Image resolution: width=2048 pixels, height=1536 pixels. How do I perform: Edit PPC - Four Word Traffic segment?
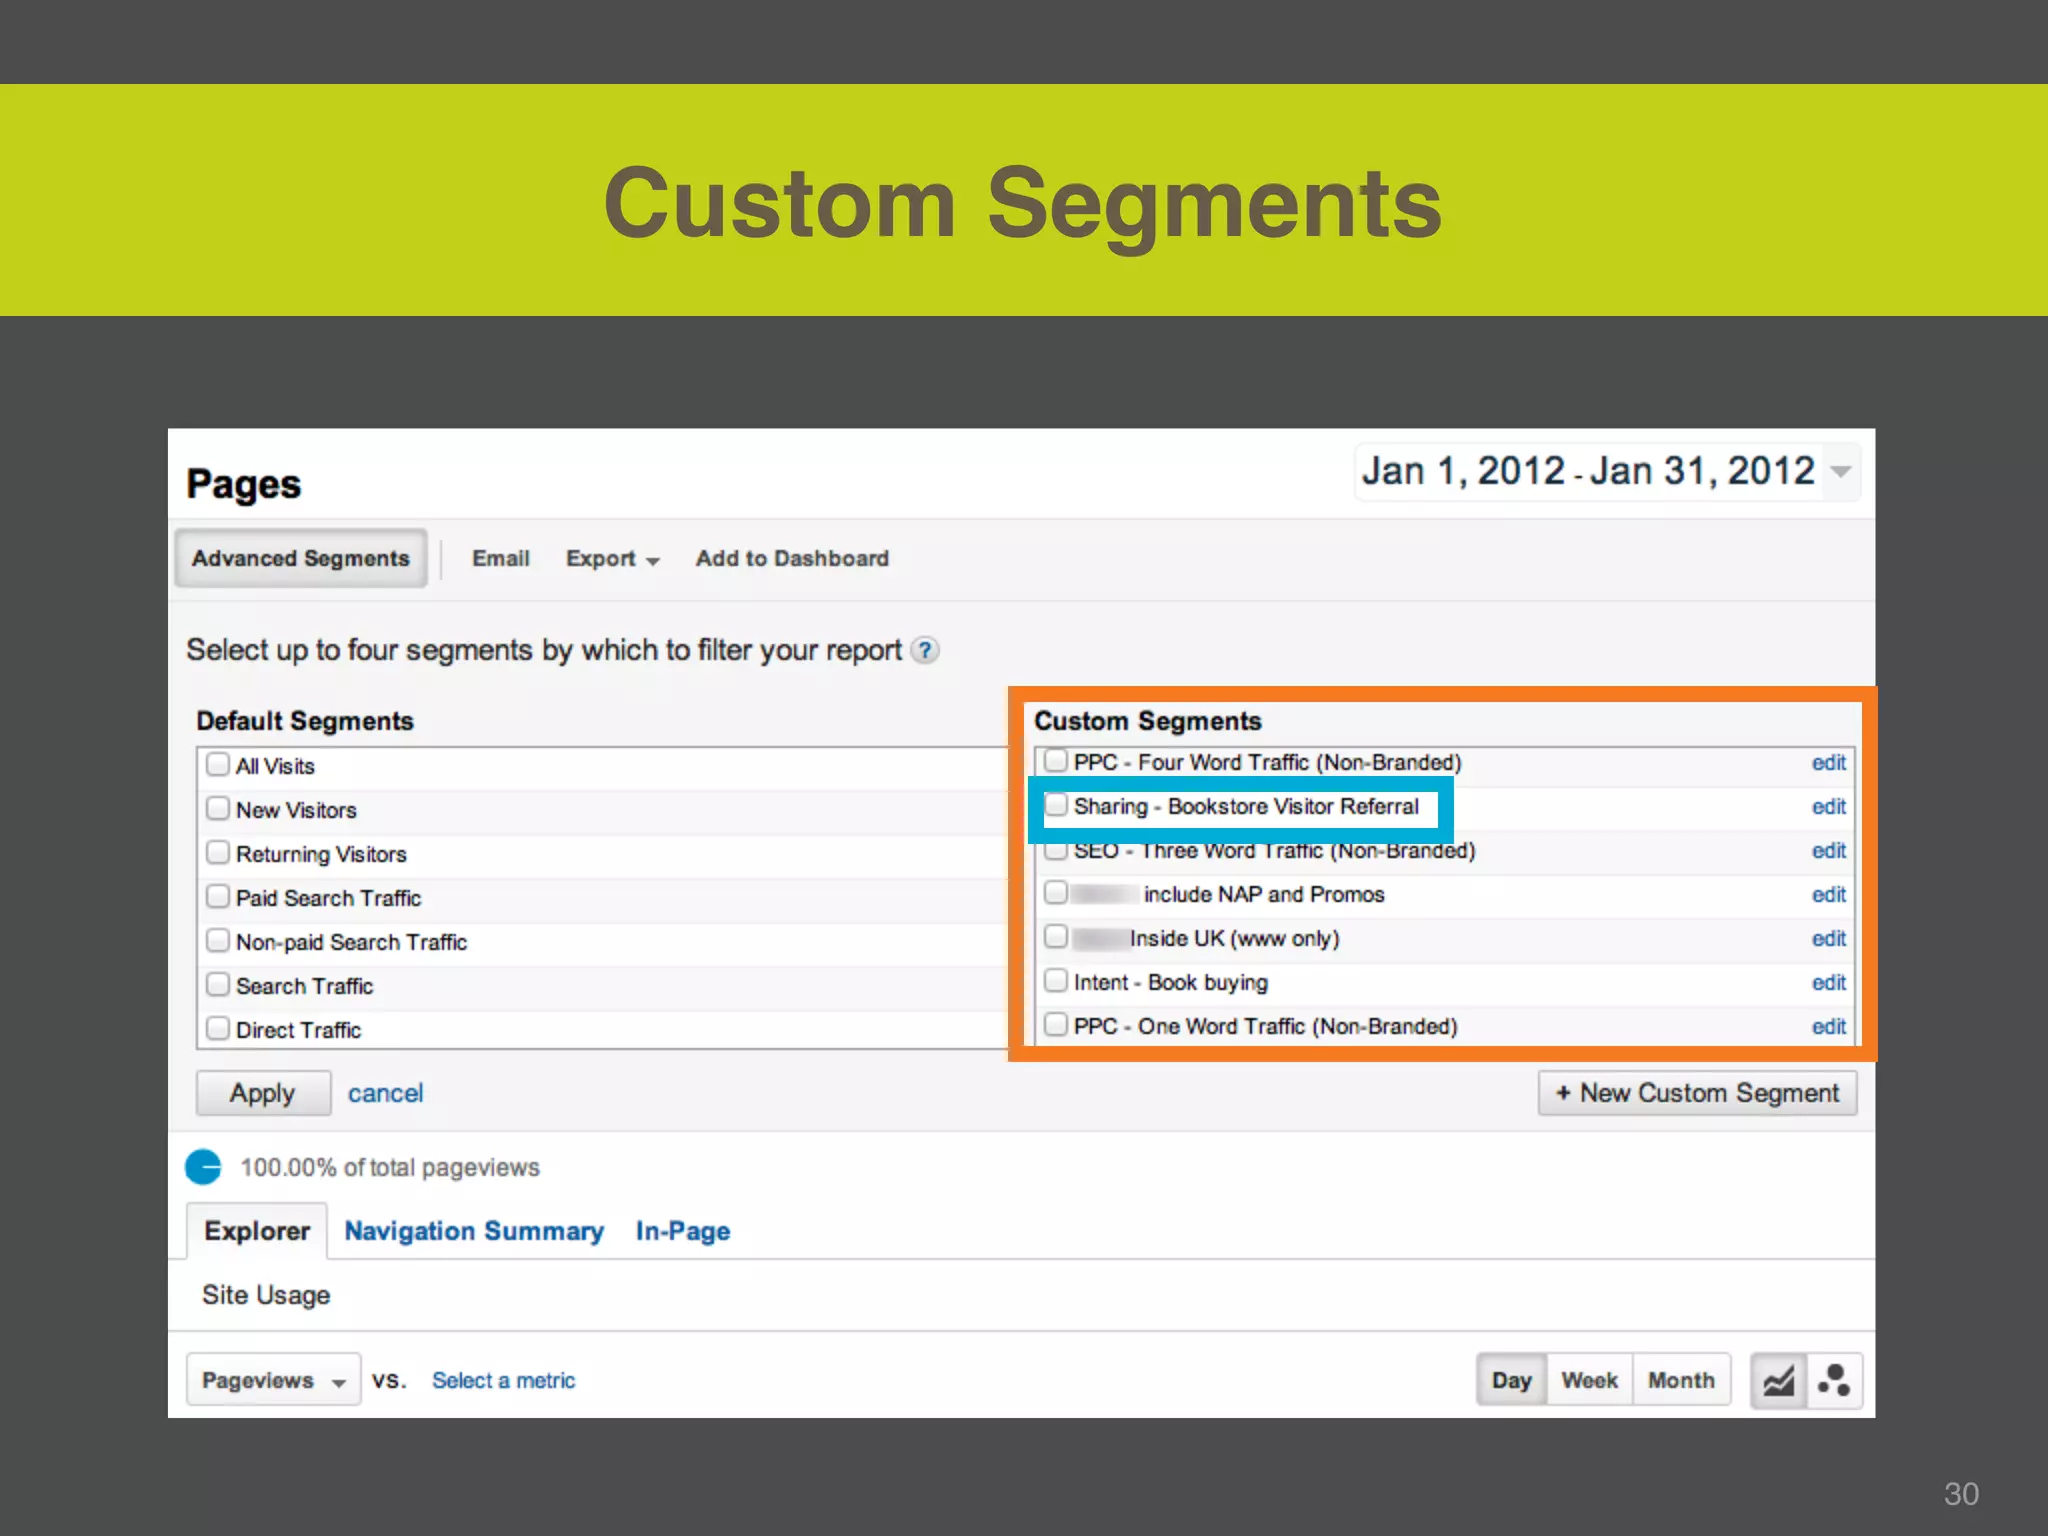[x=1829, y=763]
